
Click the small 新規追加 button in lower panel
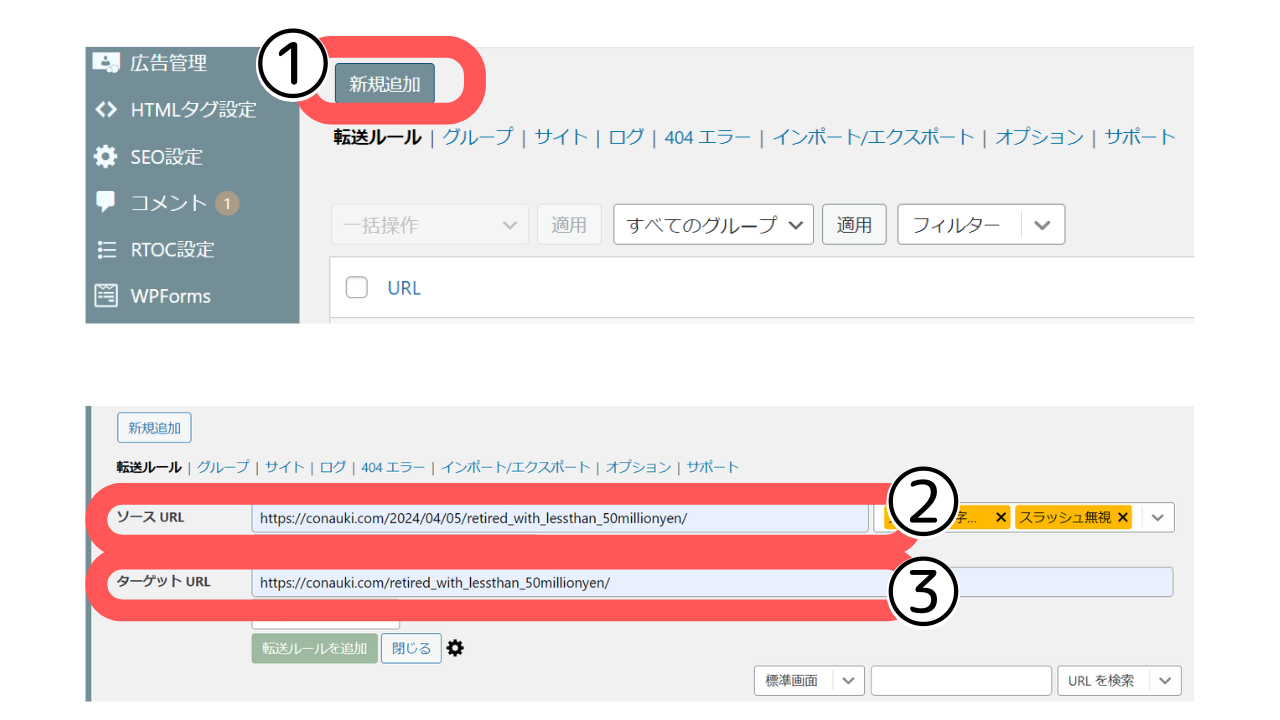tap(154, 428)
